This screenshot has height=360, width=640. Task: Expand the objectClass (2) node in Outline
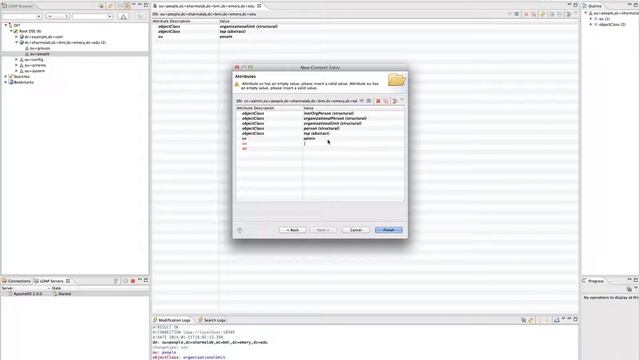point(591,24)
